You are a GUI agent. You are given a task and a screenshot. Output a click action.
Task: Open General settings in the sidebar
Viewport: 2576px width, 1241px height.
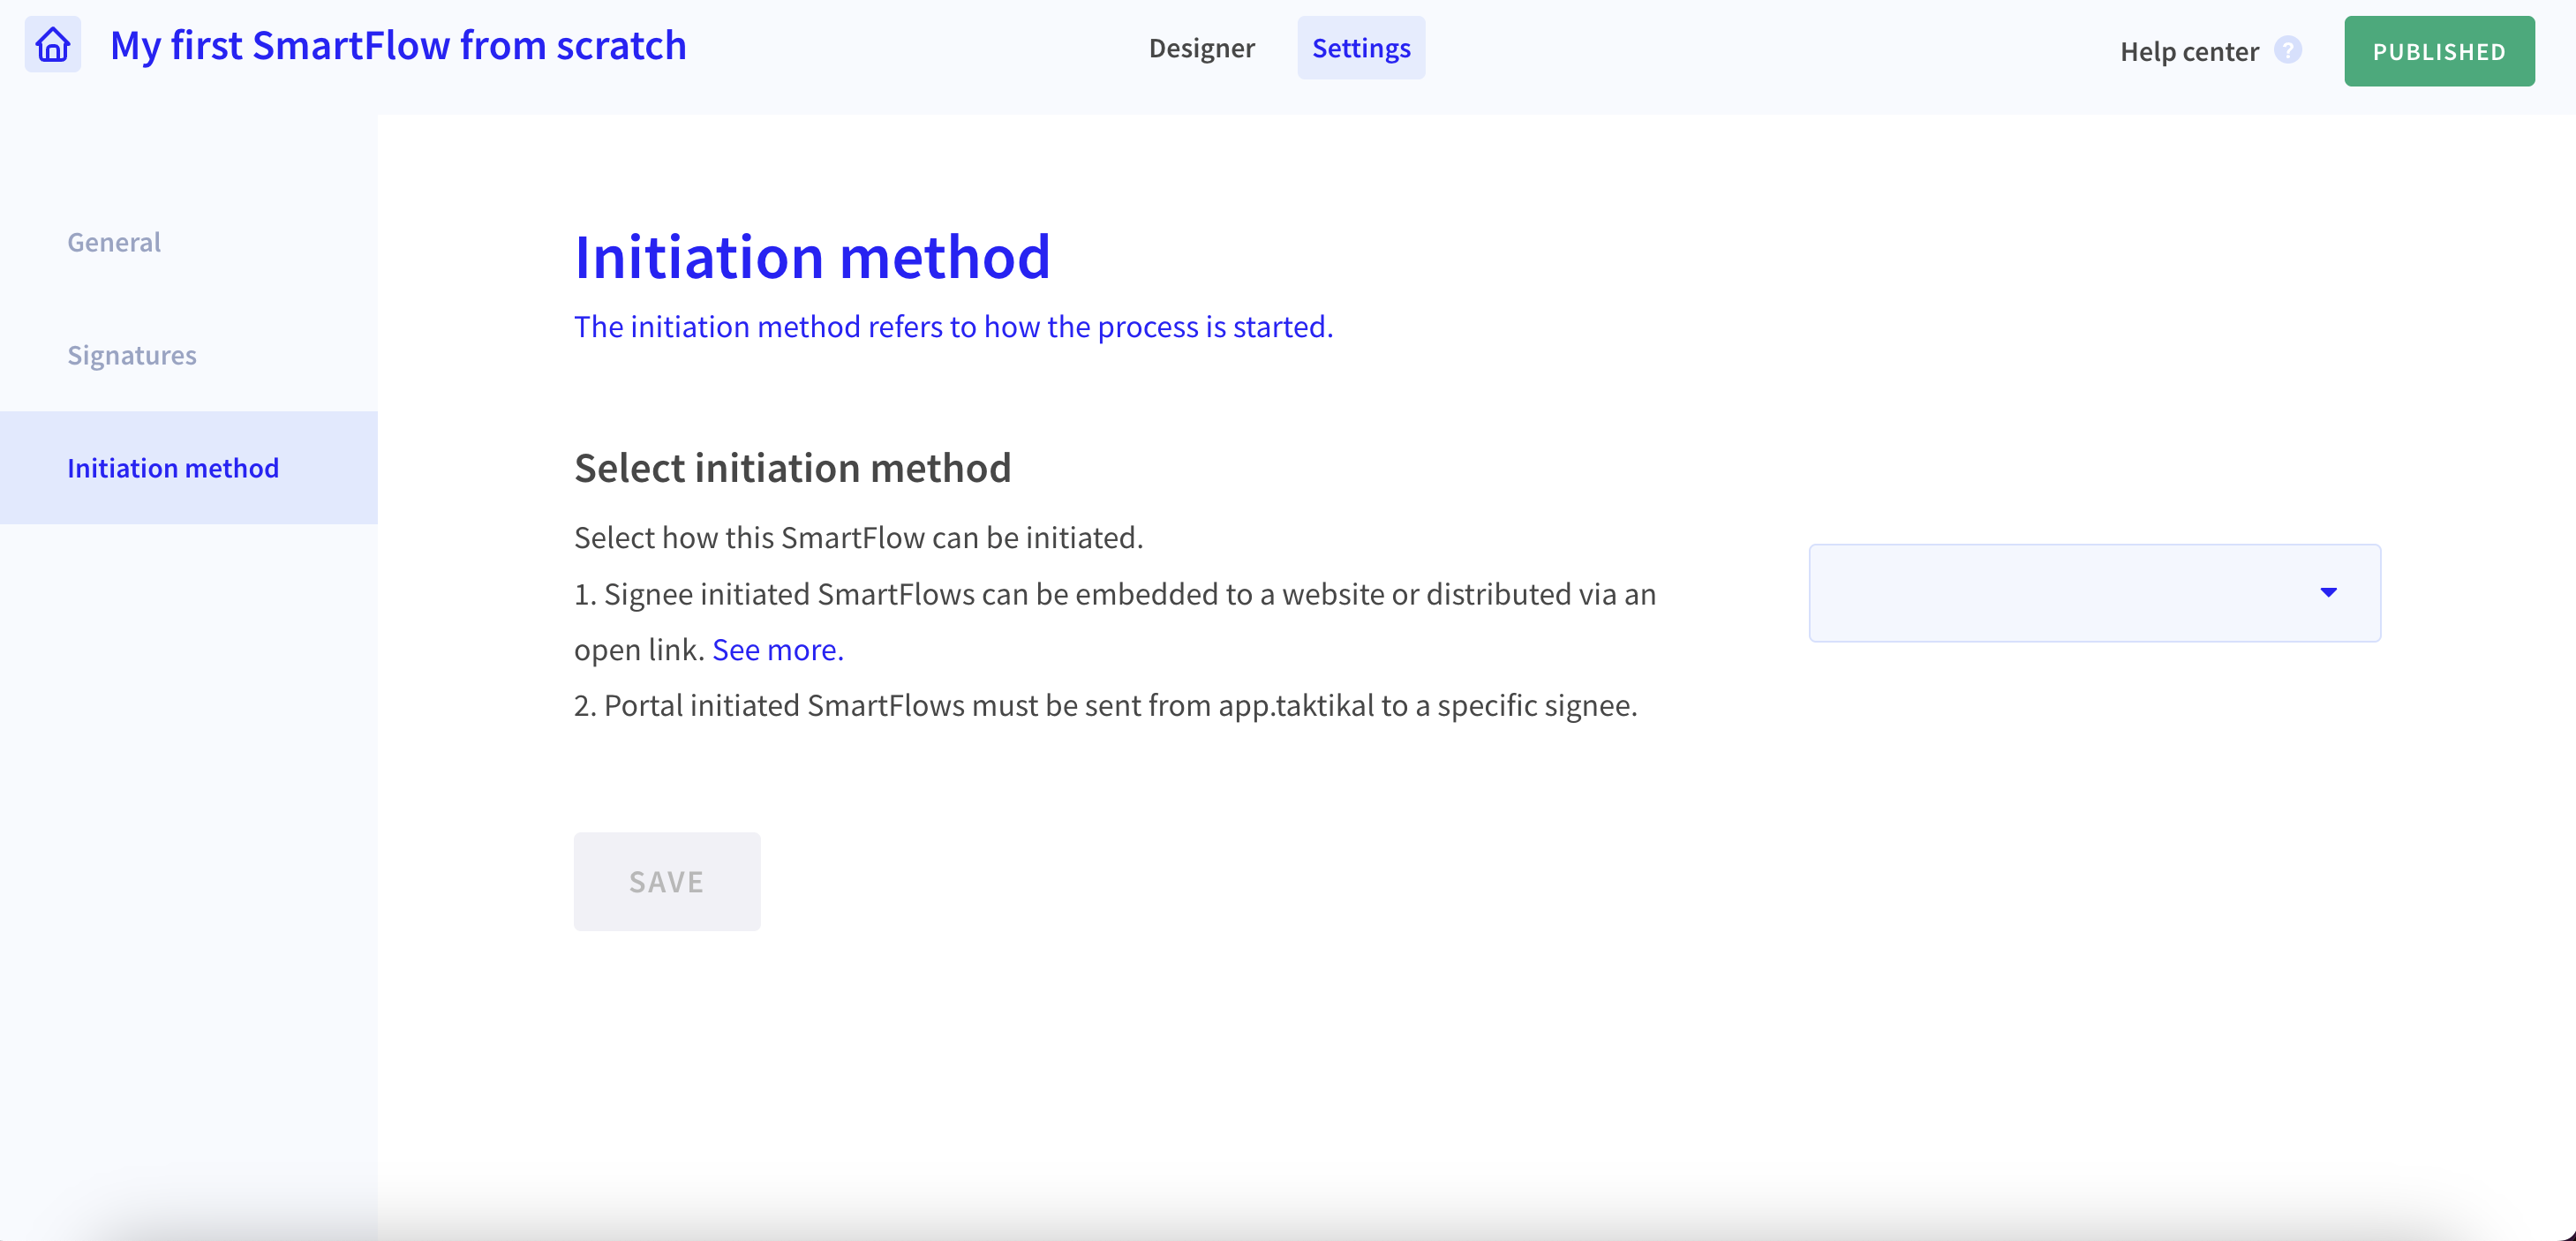click(x=114, y=242)
